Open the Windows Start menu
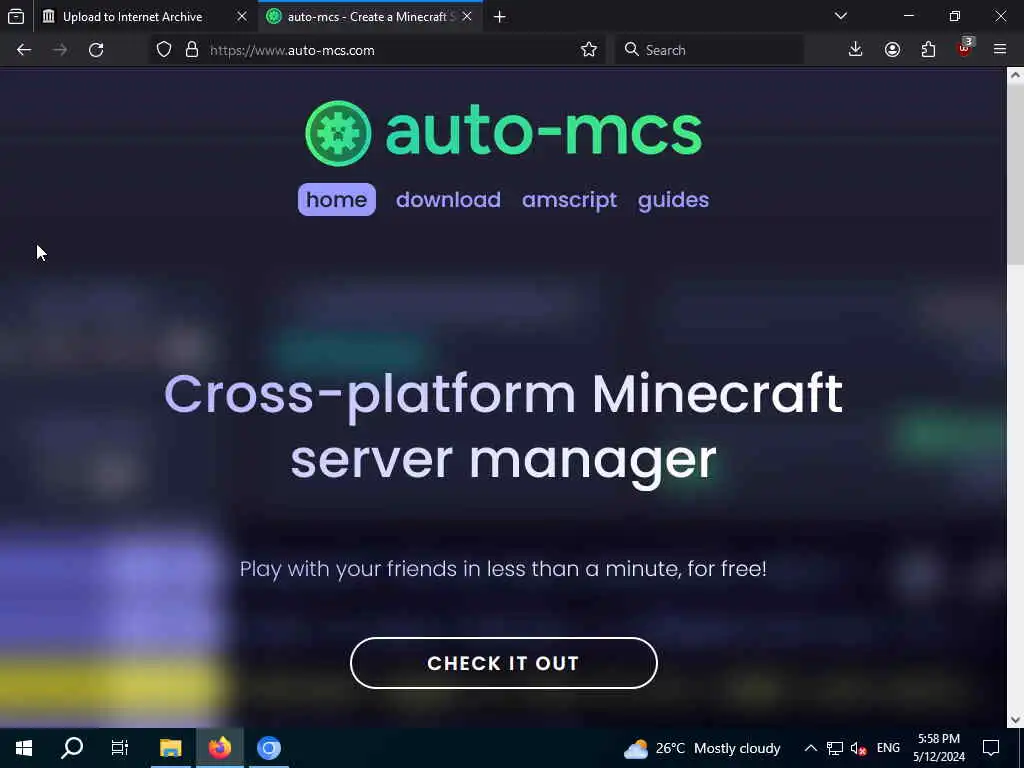Image resolution: width=1024 pixels, height=768 pixels. click(24, 748)
